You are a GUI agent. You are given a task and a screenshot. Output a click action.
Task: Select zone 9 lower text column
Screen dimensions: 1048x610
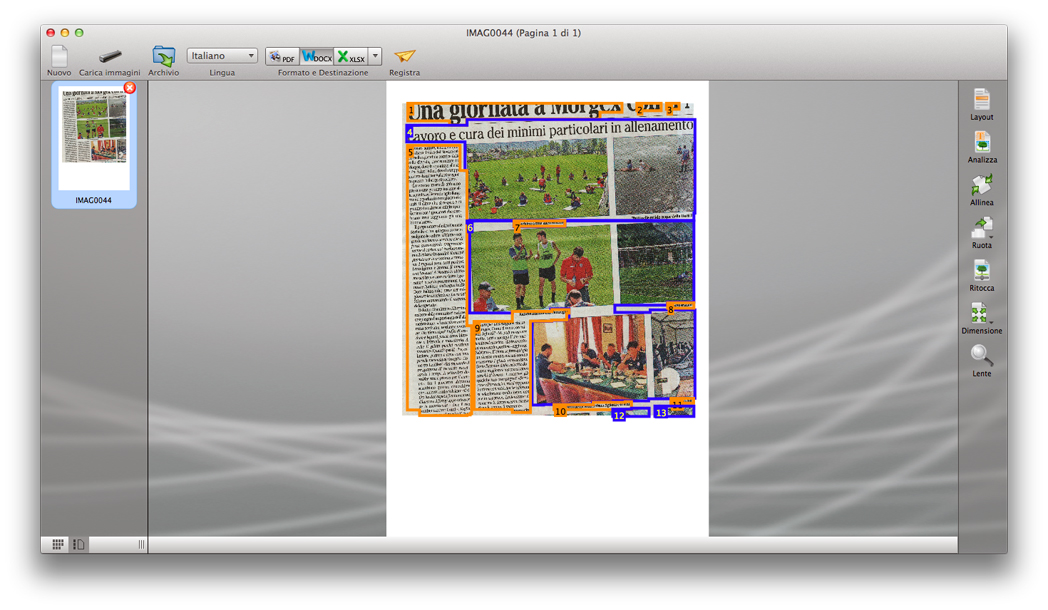tap(501, 366)
